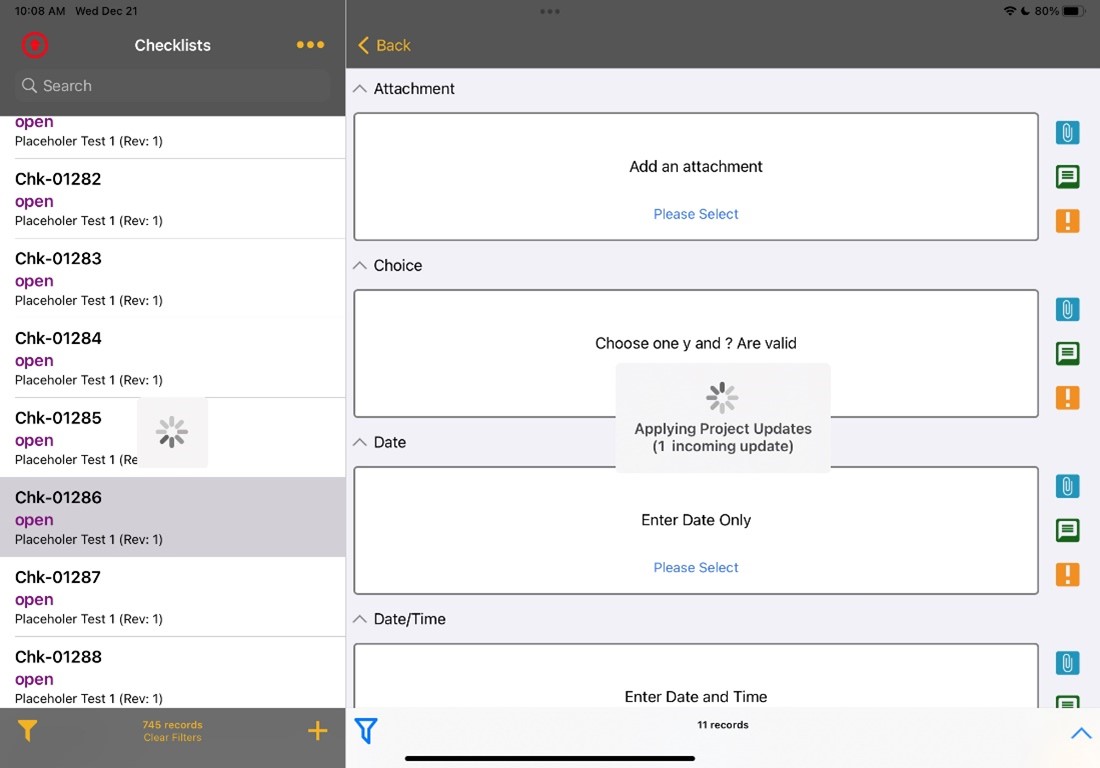The image size is (1100, 768).
Task: Click the '11 records' count text
Action: [x=723, y=725]
